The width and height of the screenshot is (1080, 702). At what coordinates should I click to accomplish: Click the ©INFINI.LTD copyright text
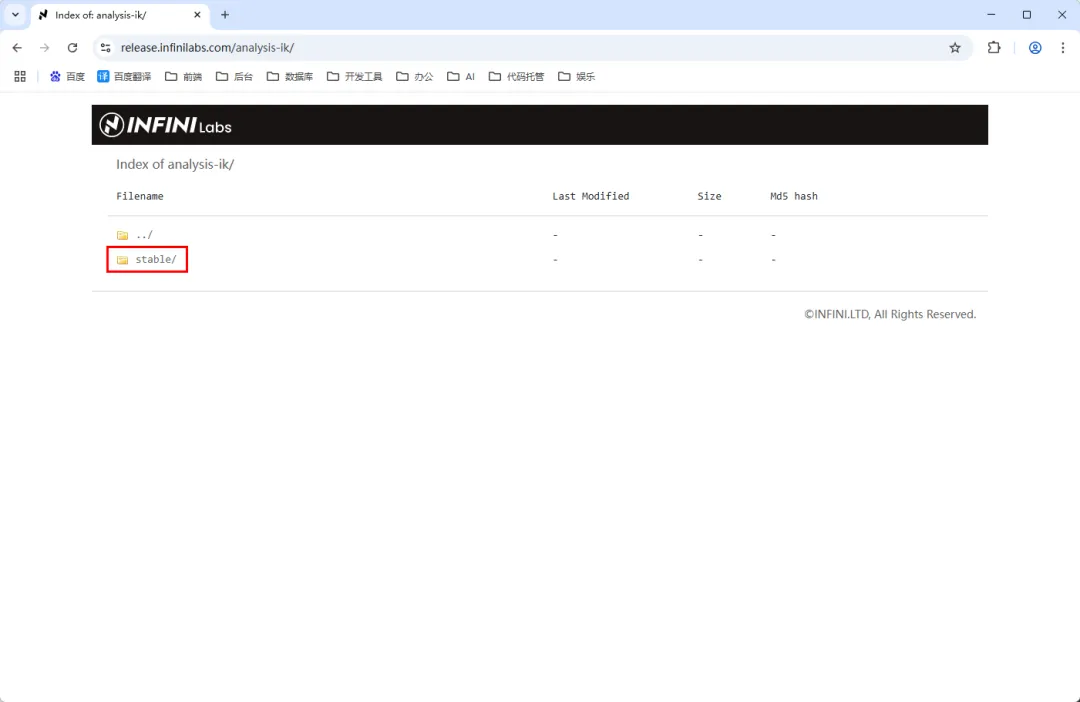coord(890,314)
